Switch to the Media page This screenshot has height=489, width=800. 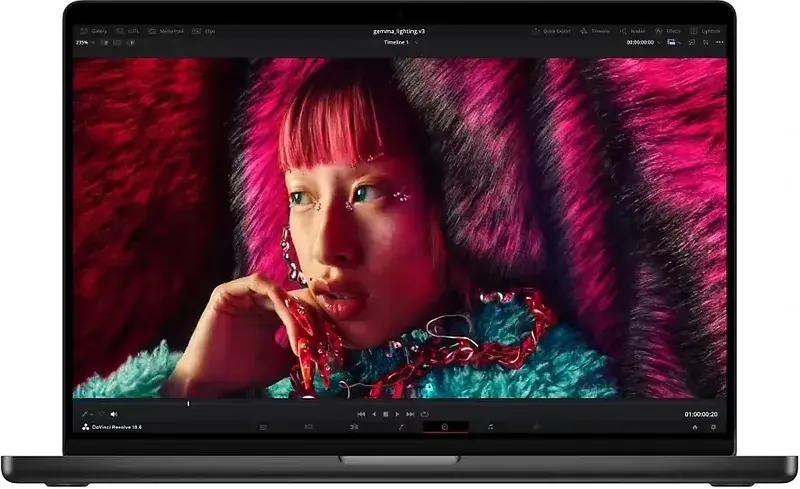point(263,427)
